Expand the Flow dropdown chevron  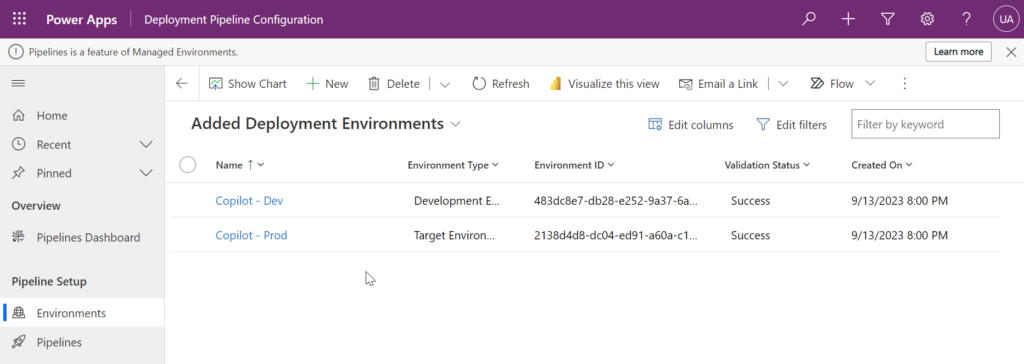click(870, 84)
